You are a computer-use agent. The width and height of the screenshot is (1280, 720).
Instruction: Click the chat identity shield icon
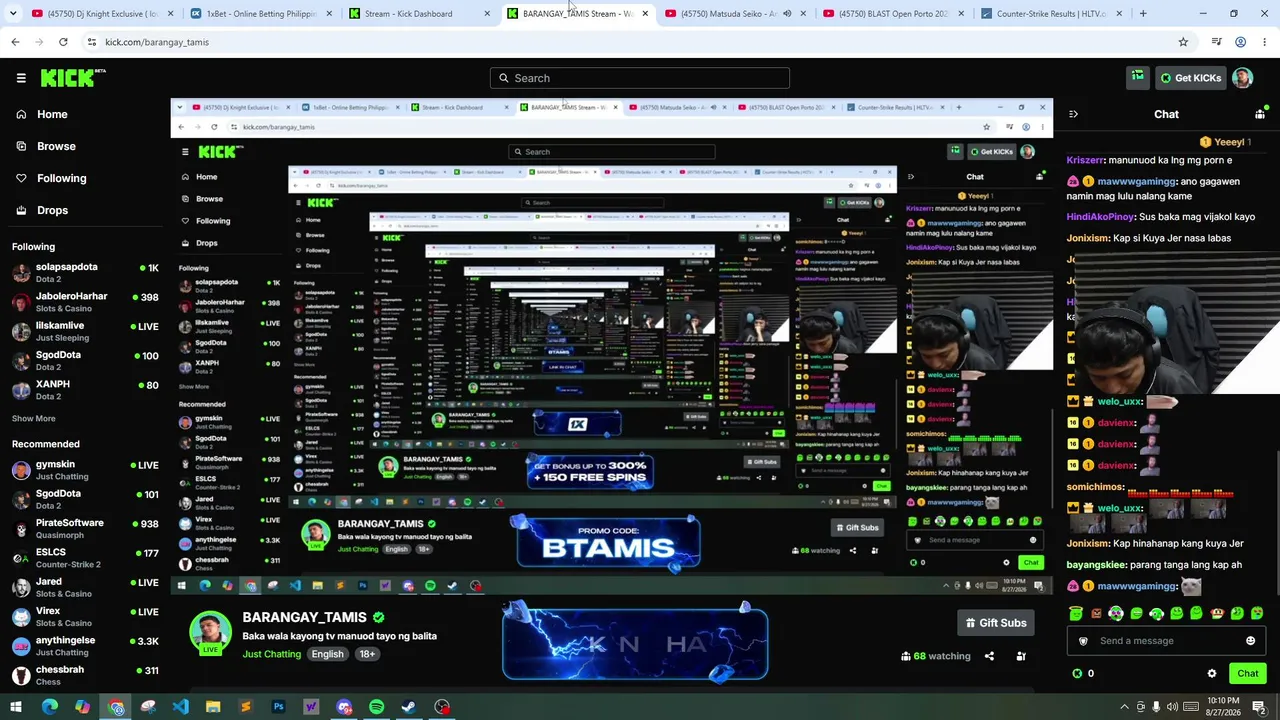tap(1083, 641)
